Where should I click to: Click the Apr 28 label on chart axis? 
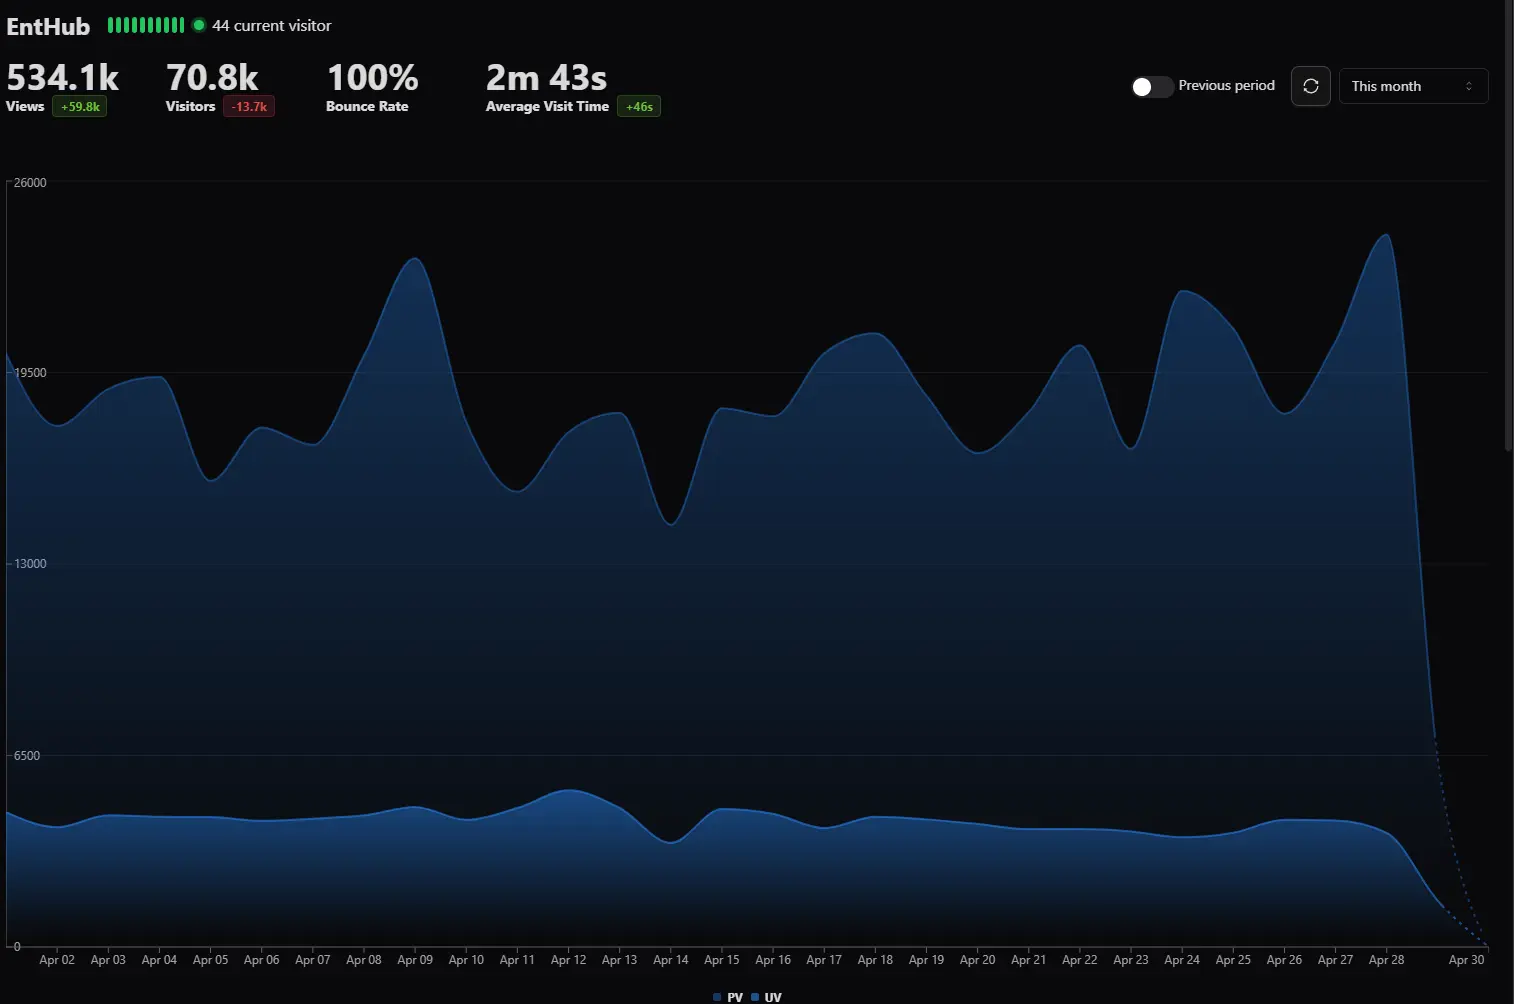click(1386, 960)
